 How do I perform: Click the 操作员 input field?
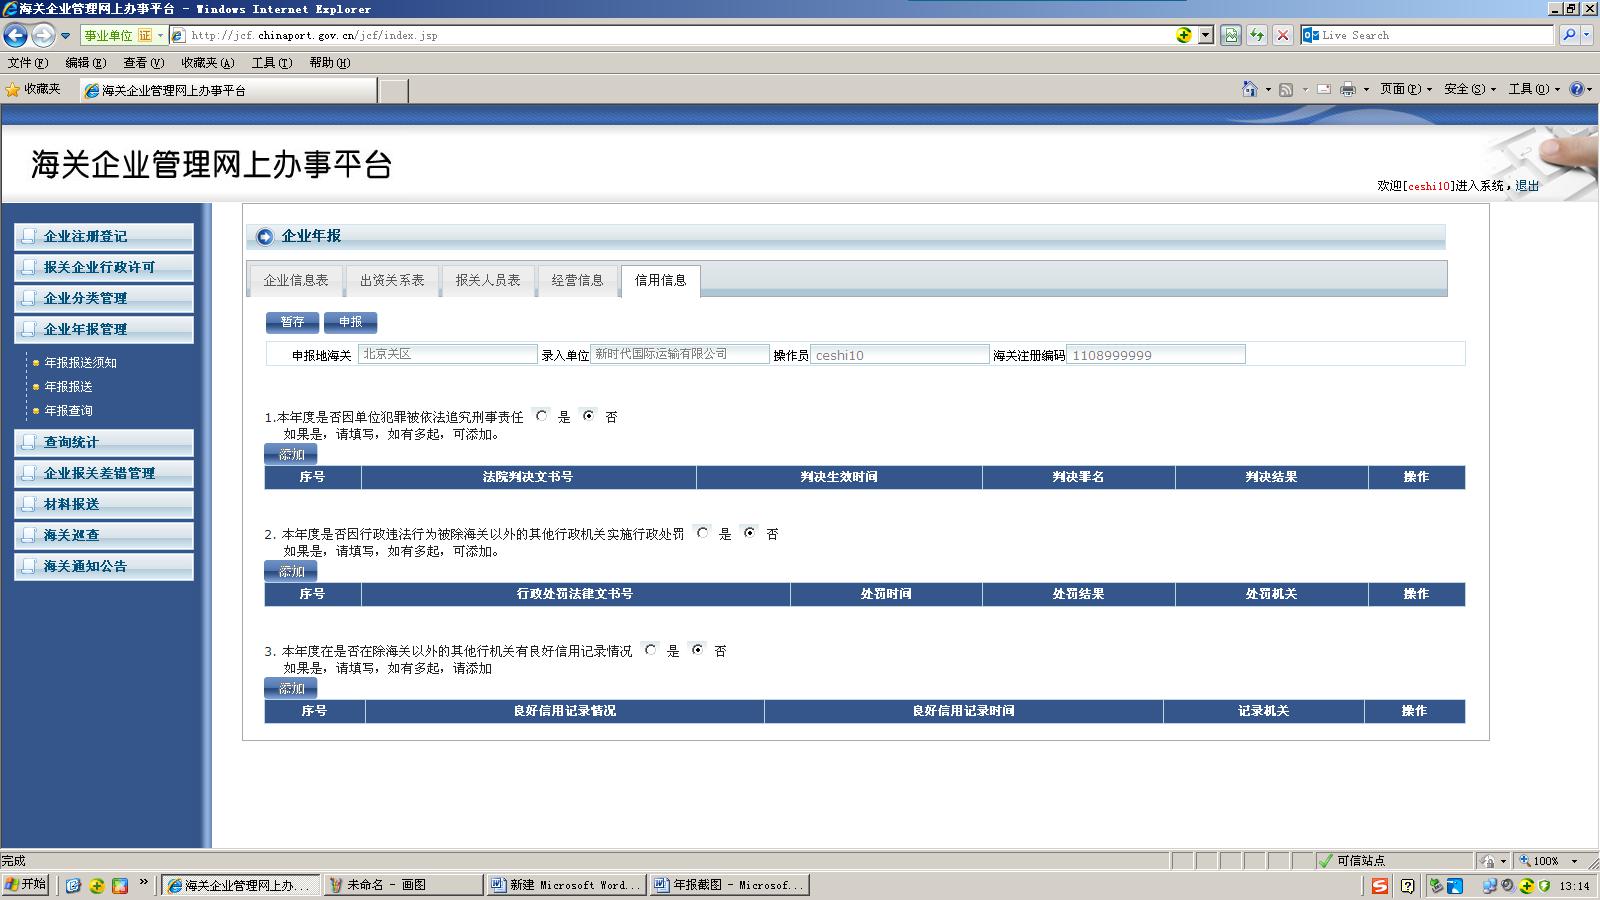pos(898,355)
